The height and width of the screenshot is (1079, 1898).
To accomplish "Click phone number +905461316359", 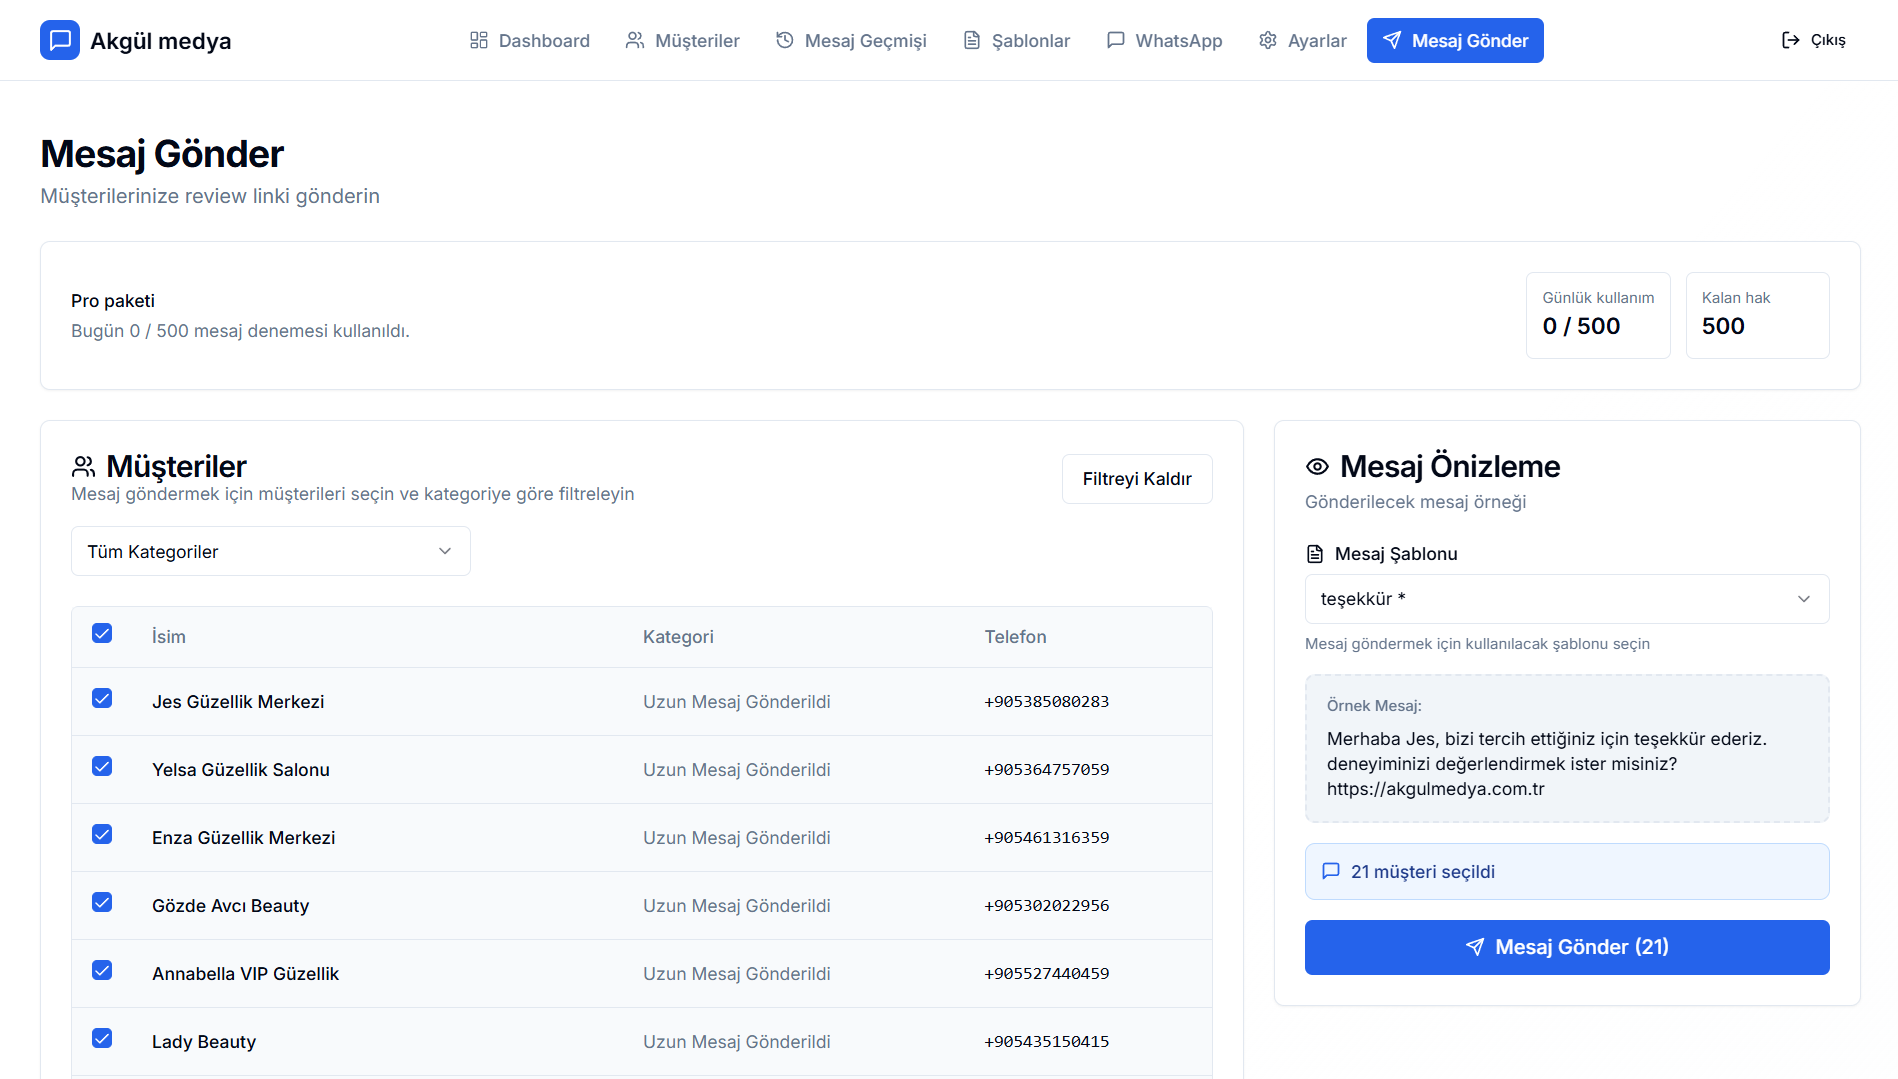I will (x=1047, y=838).
